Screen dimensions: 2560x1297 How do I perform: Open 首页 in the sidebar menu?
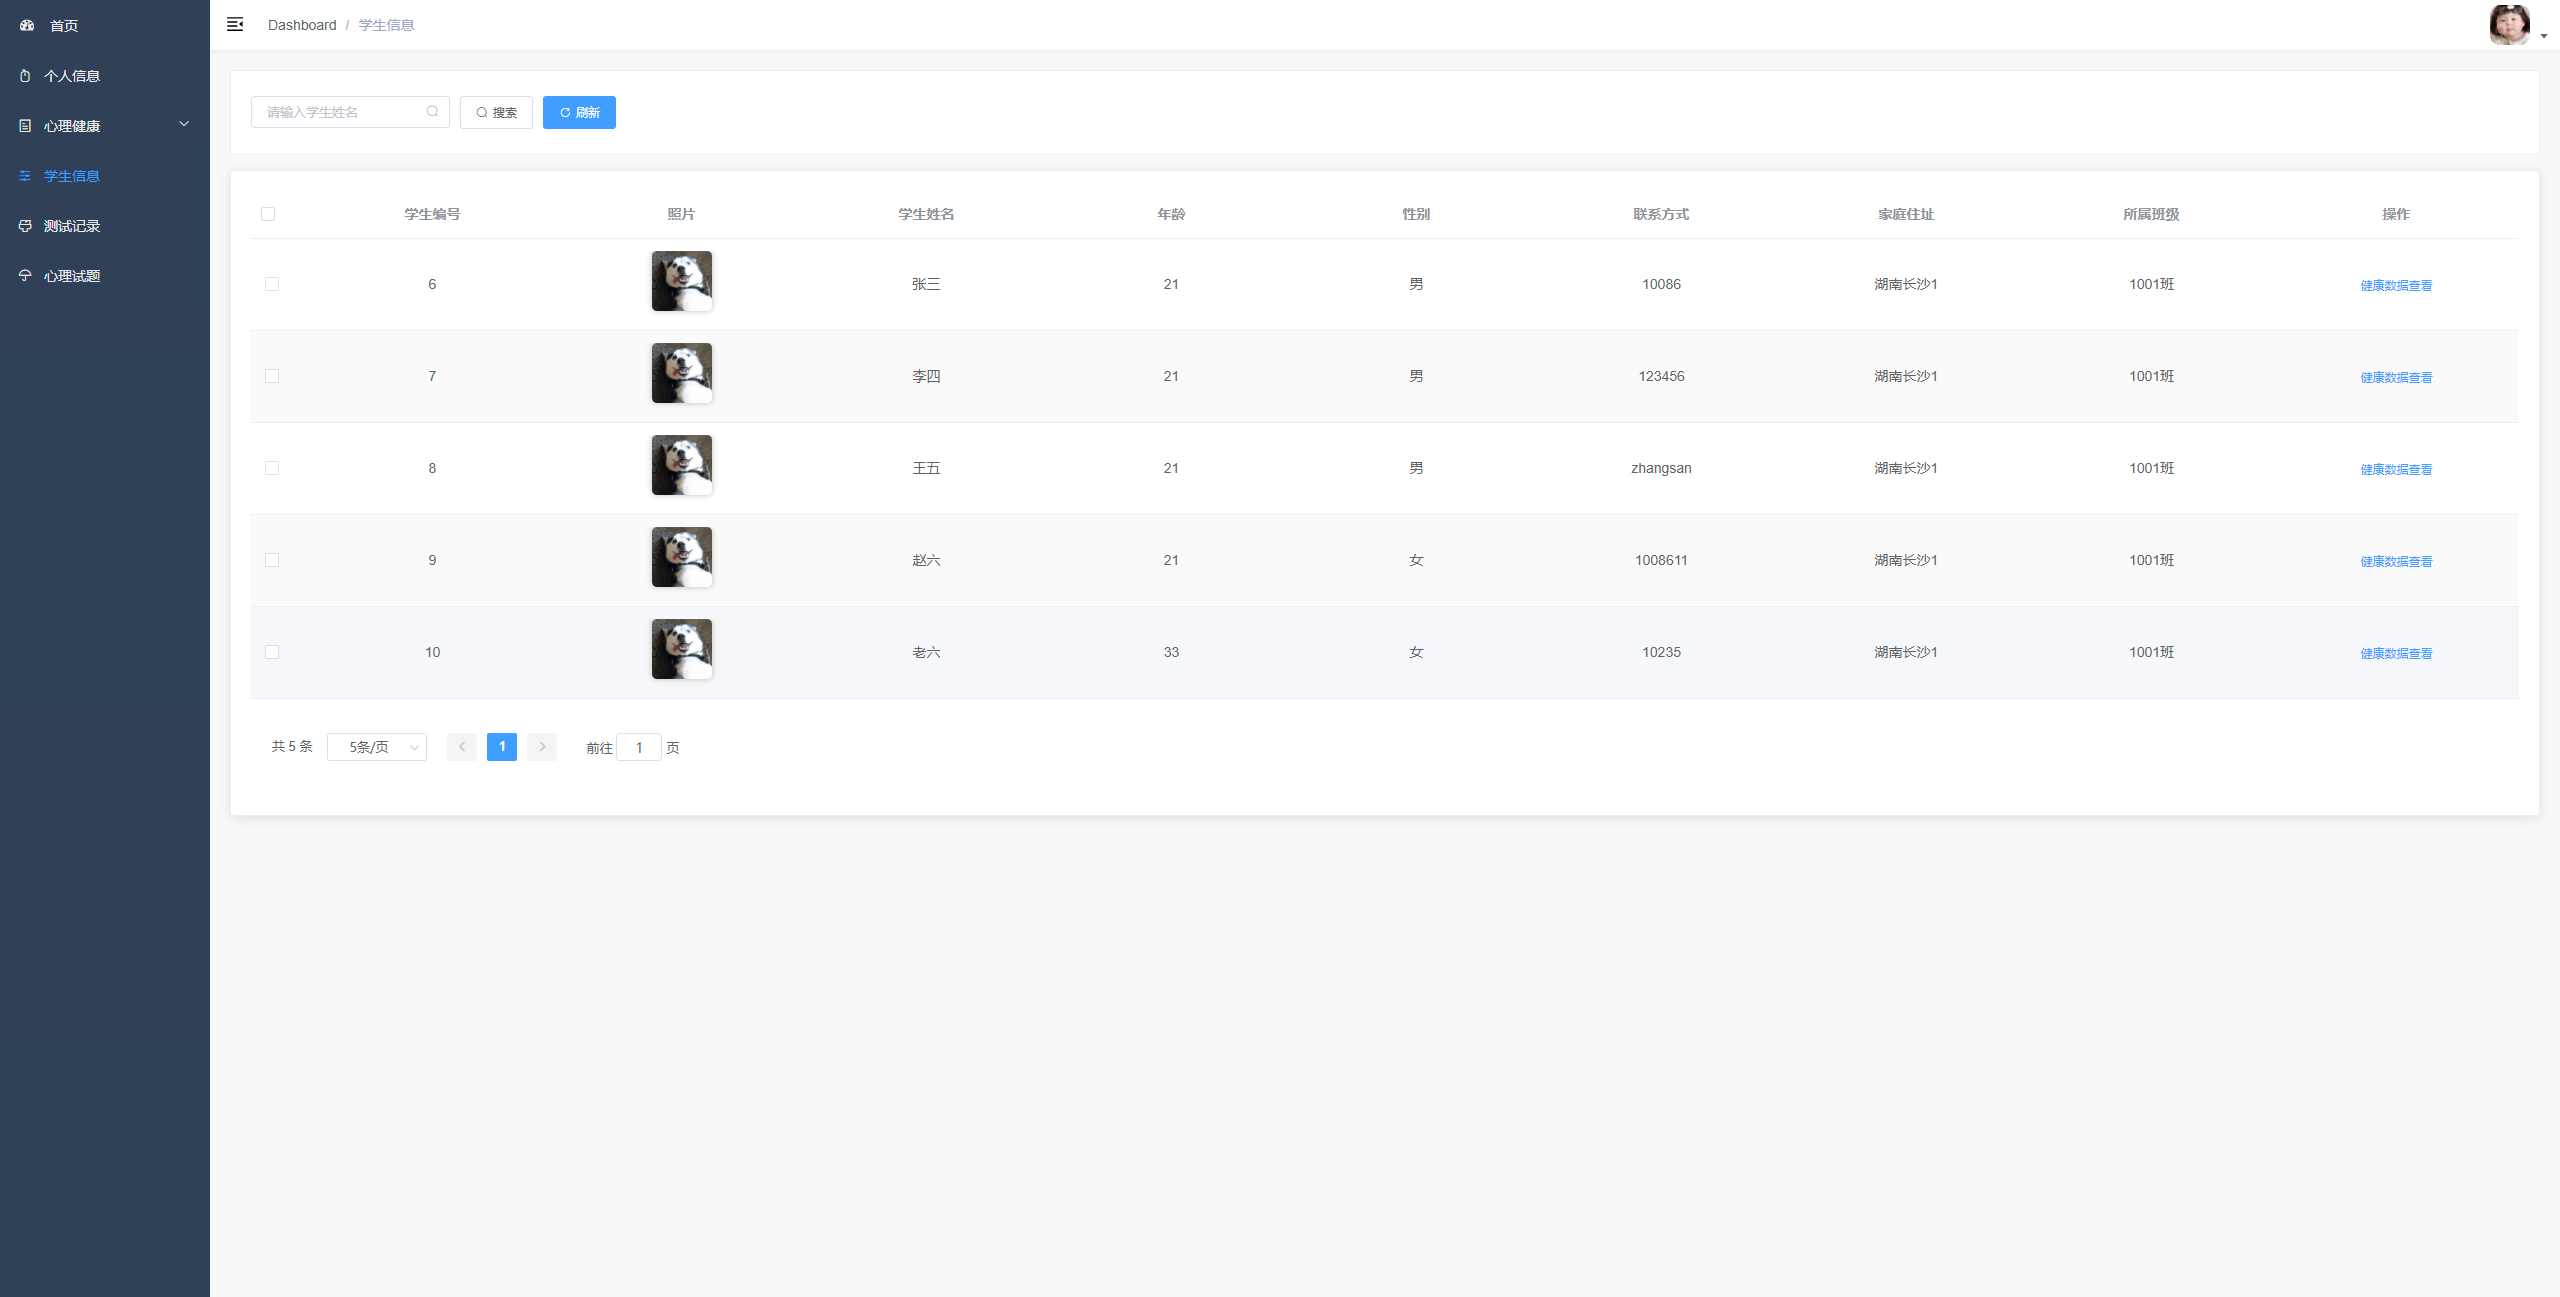105,25
